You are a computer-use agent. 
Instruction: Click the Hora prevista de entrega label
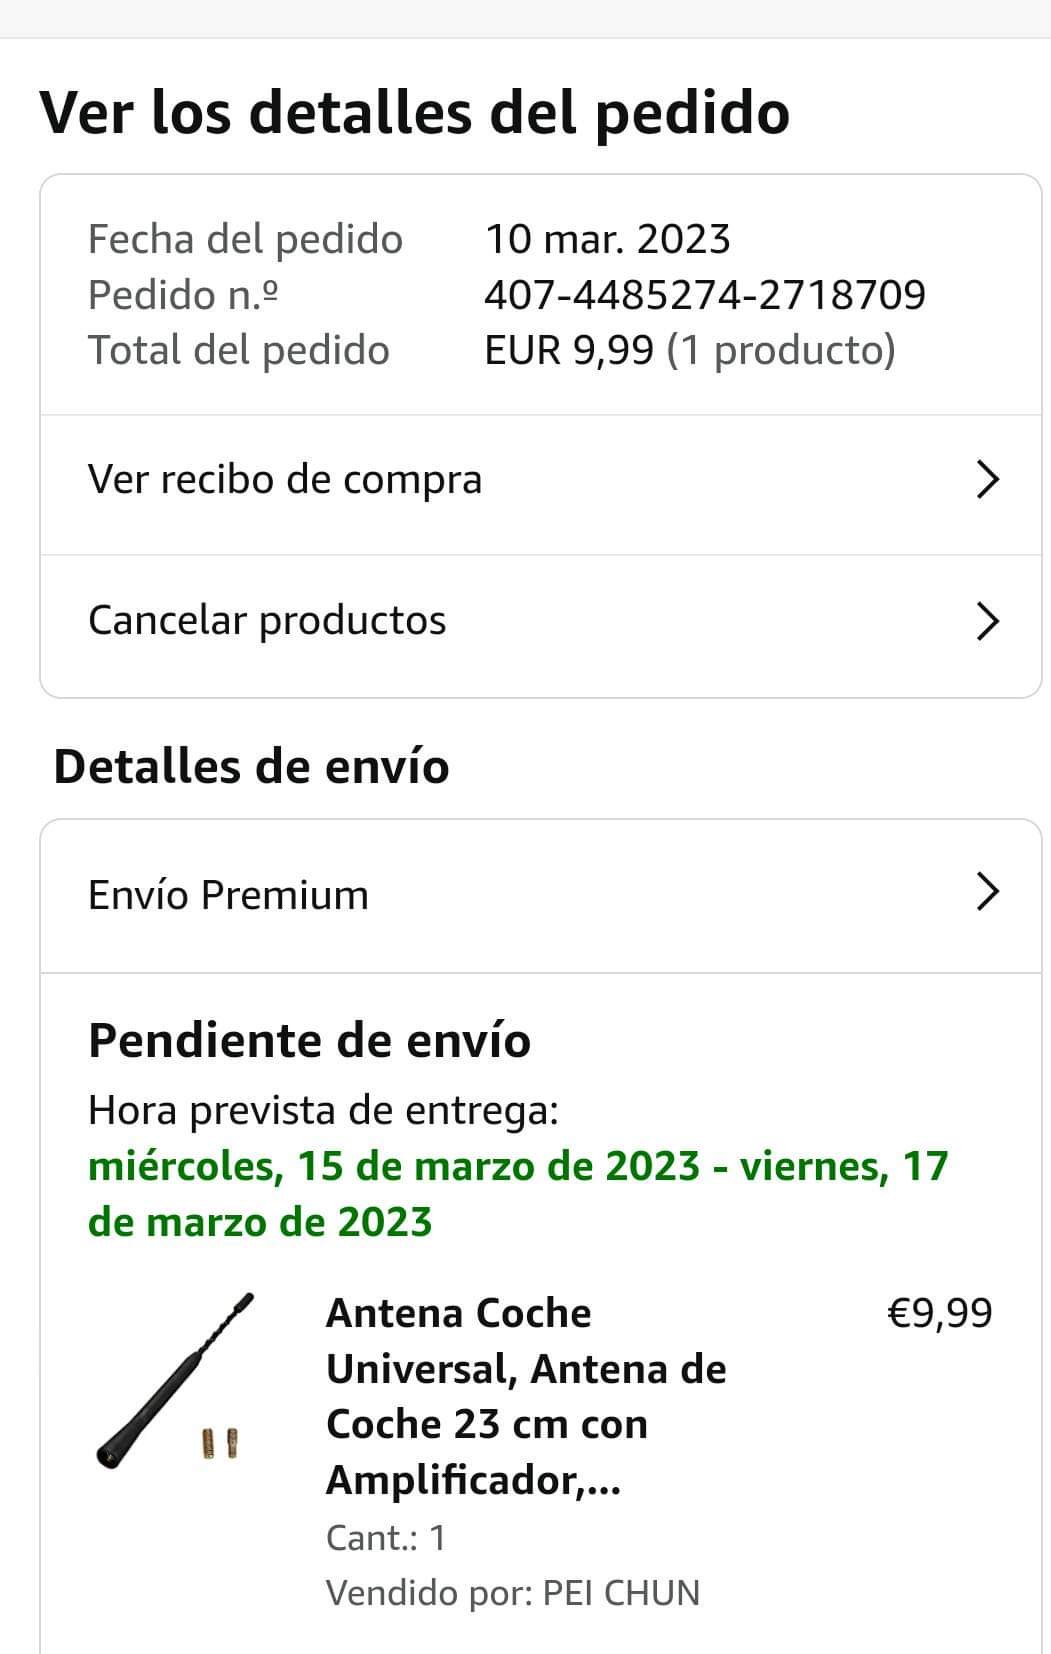pyautogui.click(x=323, y=1110)
